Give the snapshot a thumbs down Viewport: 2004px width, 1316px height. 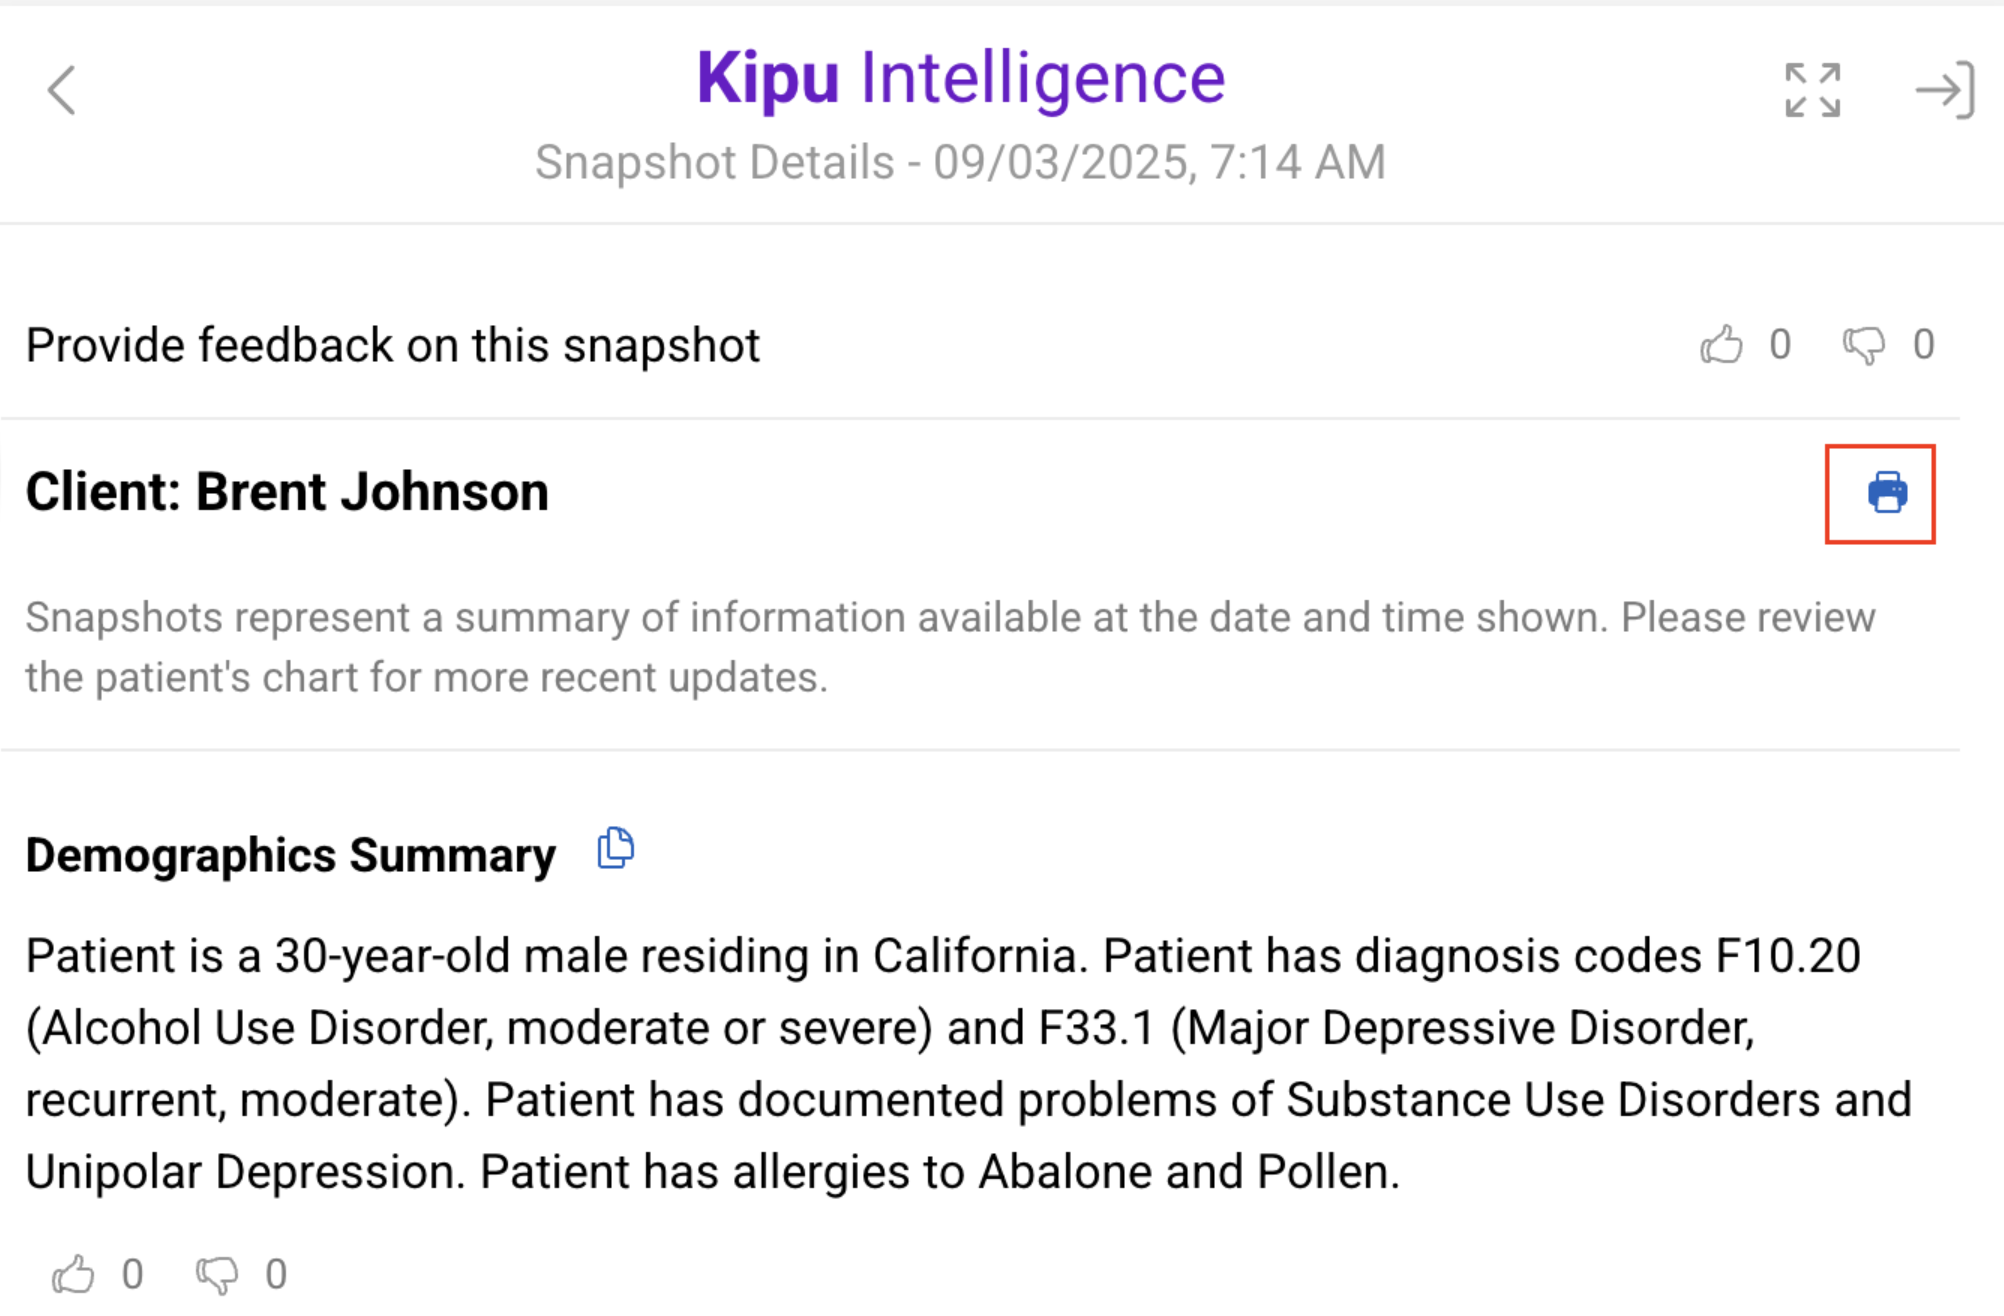(1864, 346)
